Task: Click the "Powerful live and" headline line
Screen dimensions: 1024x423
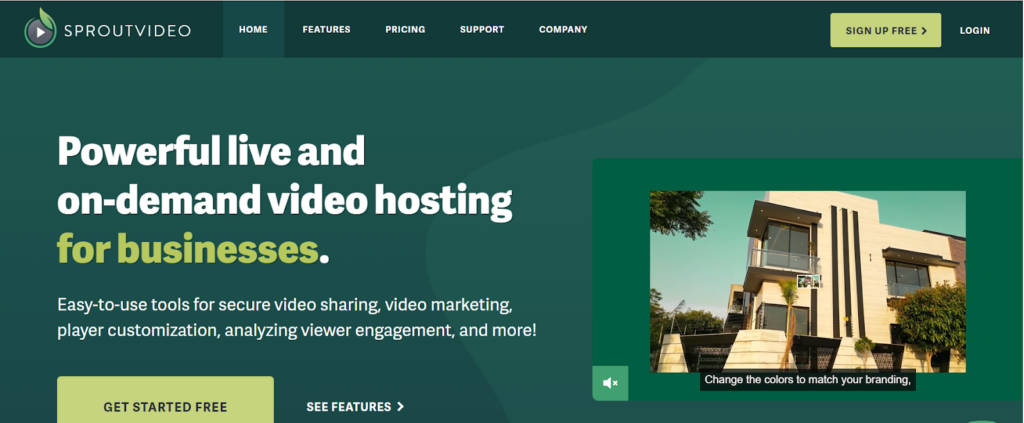Action: click(211, 152)
